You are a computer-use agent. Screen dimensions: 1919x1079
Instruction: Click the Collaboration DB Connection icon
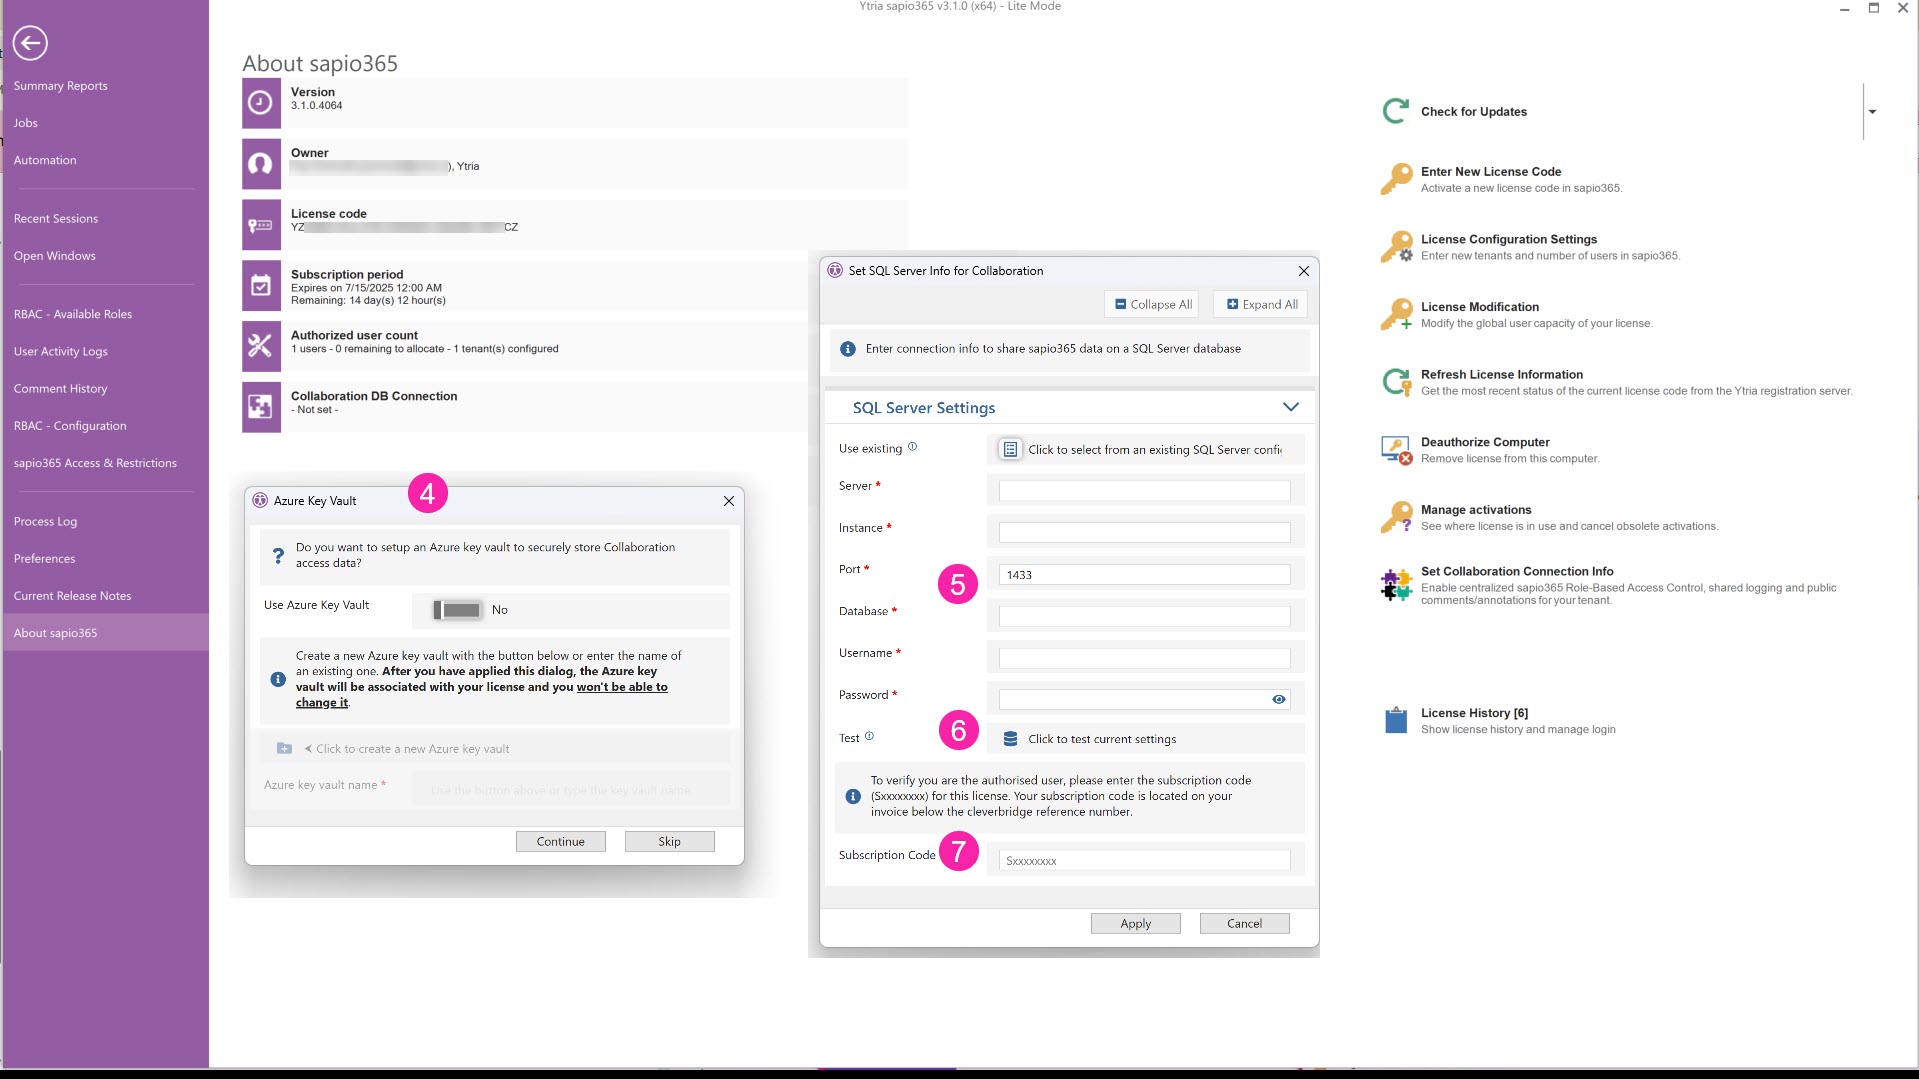[x=261, y=406]
